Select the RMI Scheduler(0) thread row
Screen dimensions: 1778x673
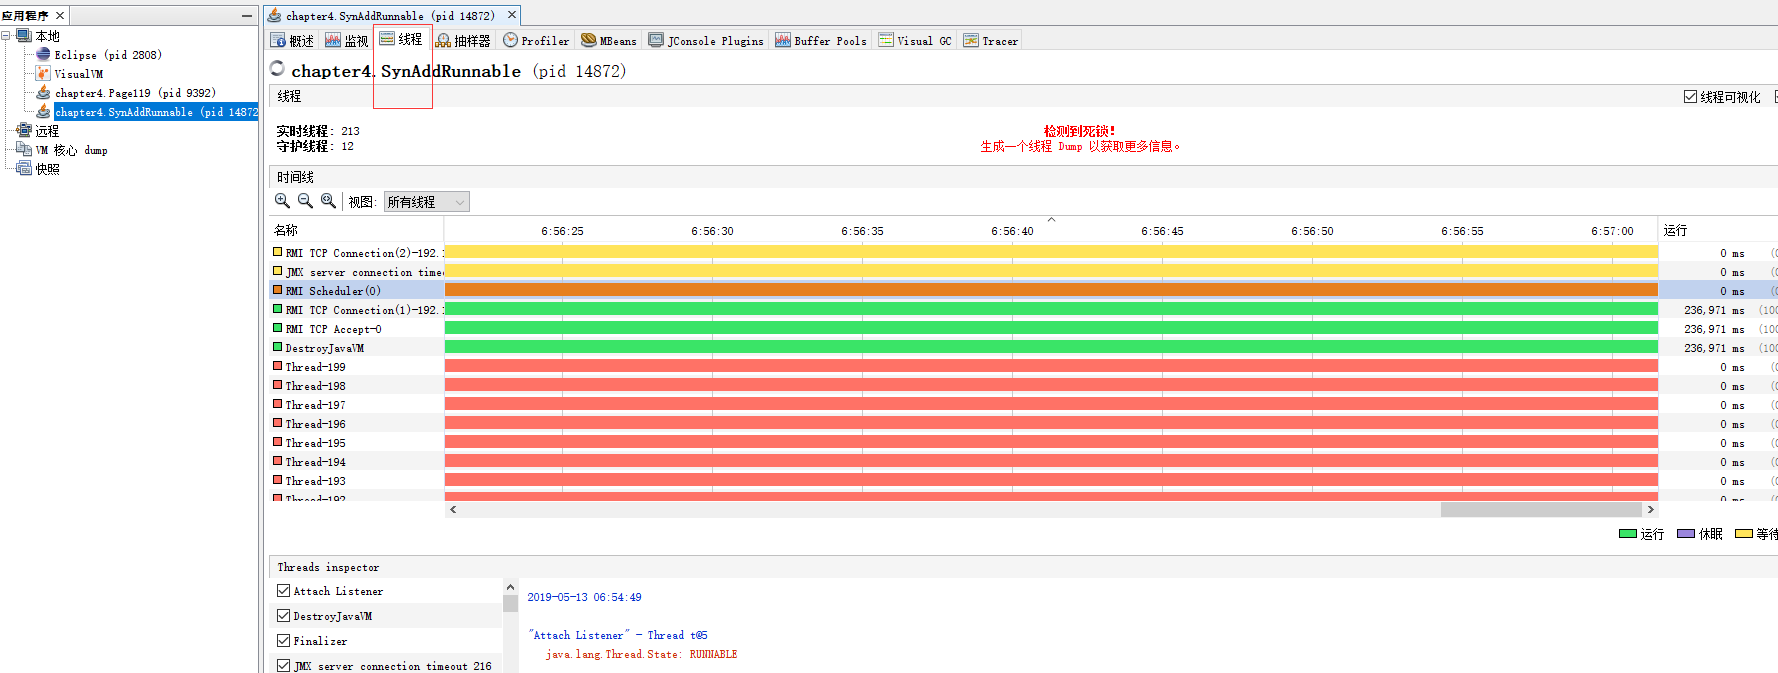[357, 291]
